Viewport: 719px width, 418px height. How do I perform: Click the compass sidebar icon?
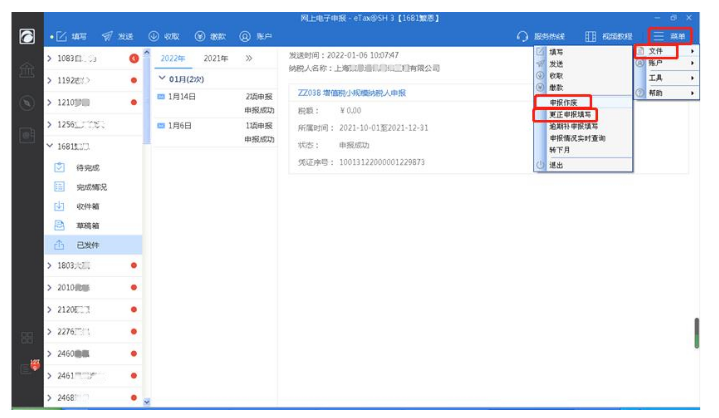pyautogui.click(x=27, y=103)
